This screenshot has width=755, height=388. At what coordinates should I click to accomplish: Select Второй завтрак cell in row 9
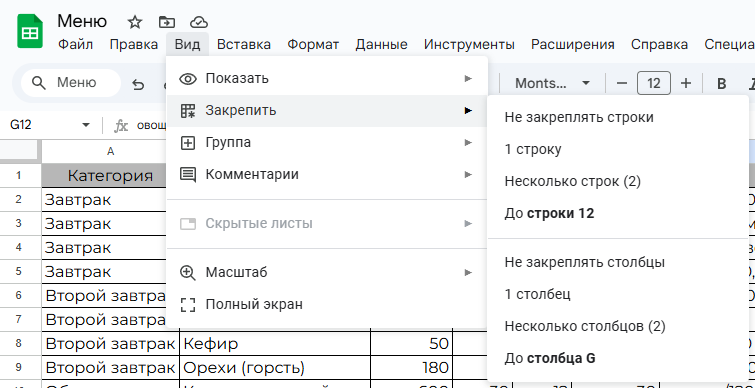click(110, 368)
